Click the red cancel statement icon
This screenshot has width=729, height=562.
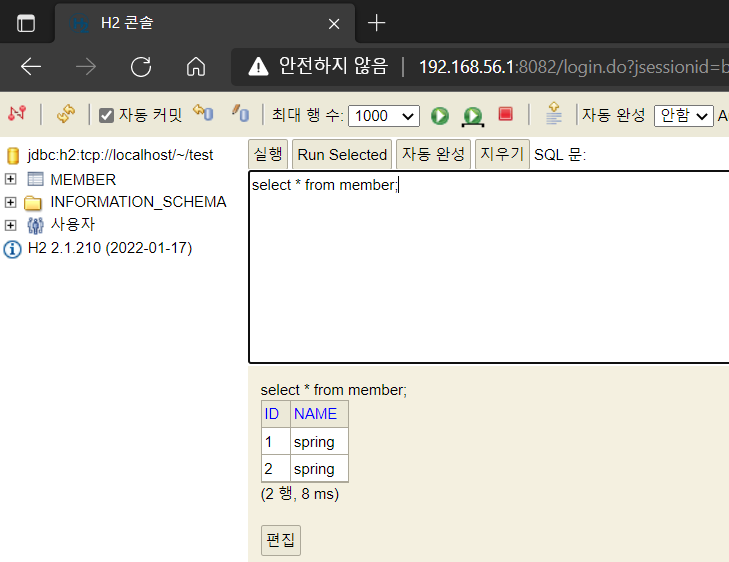(x=506, y=114)
